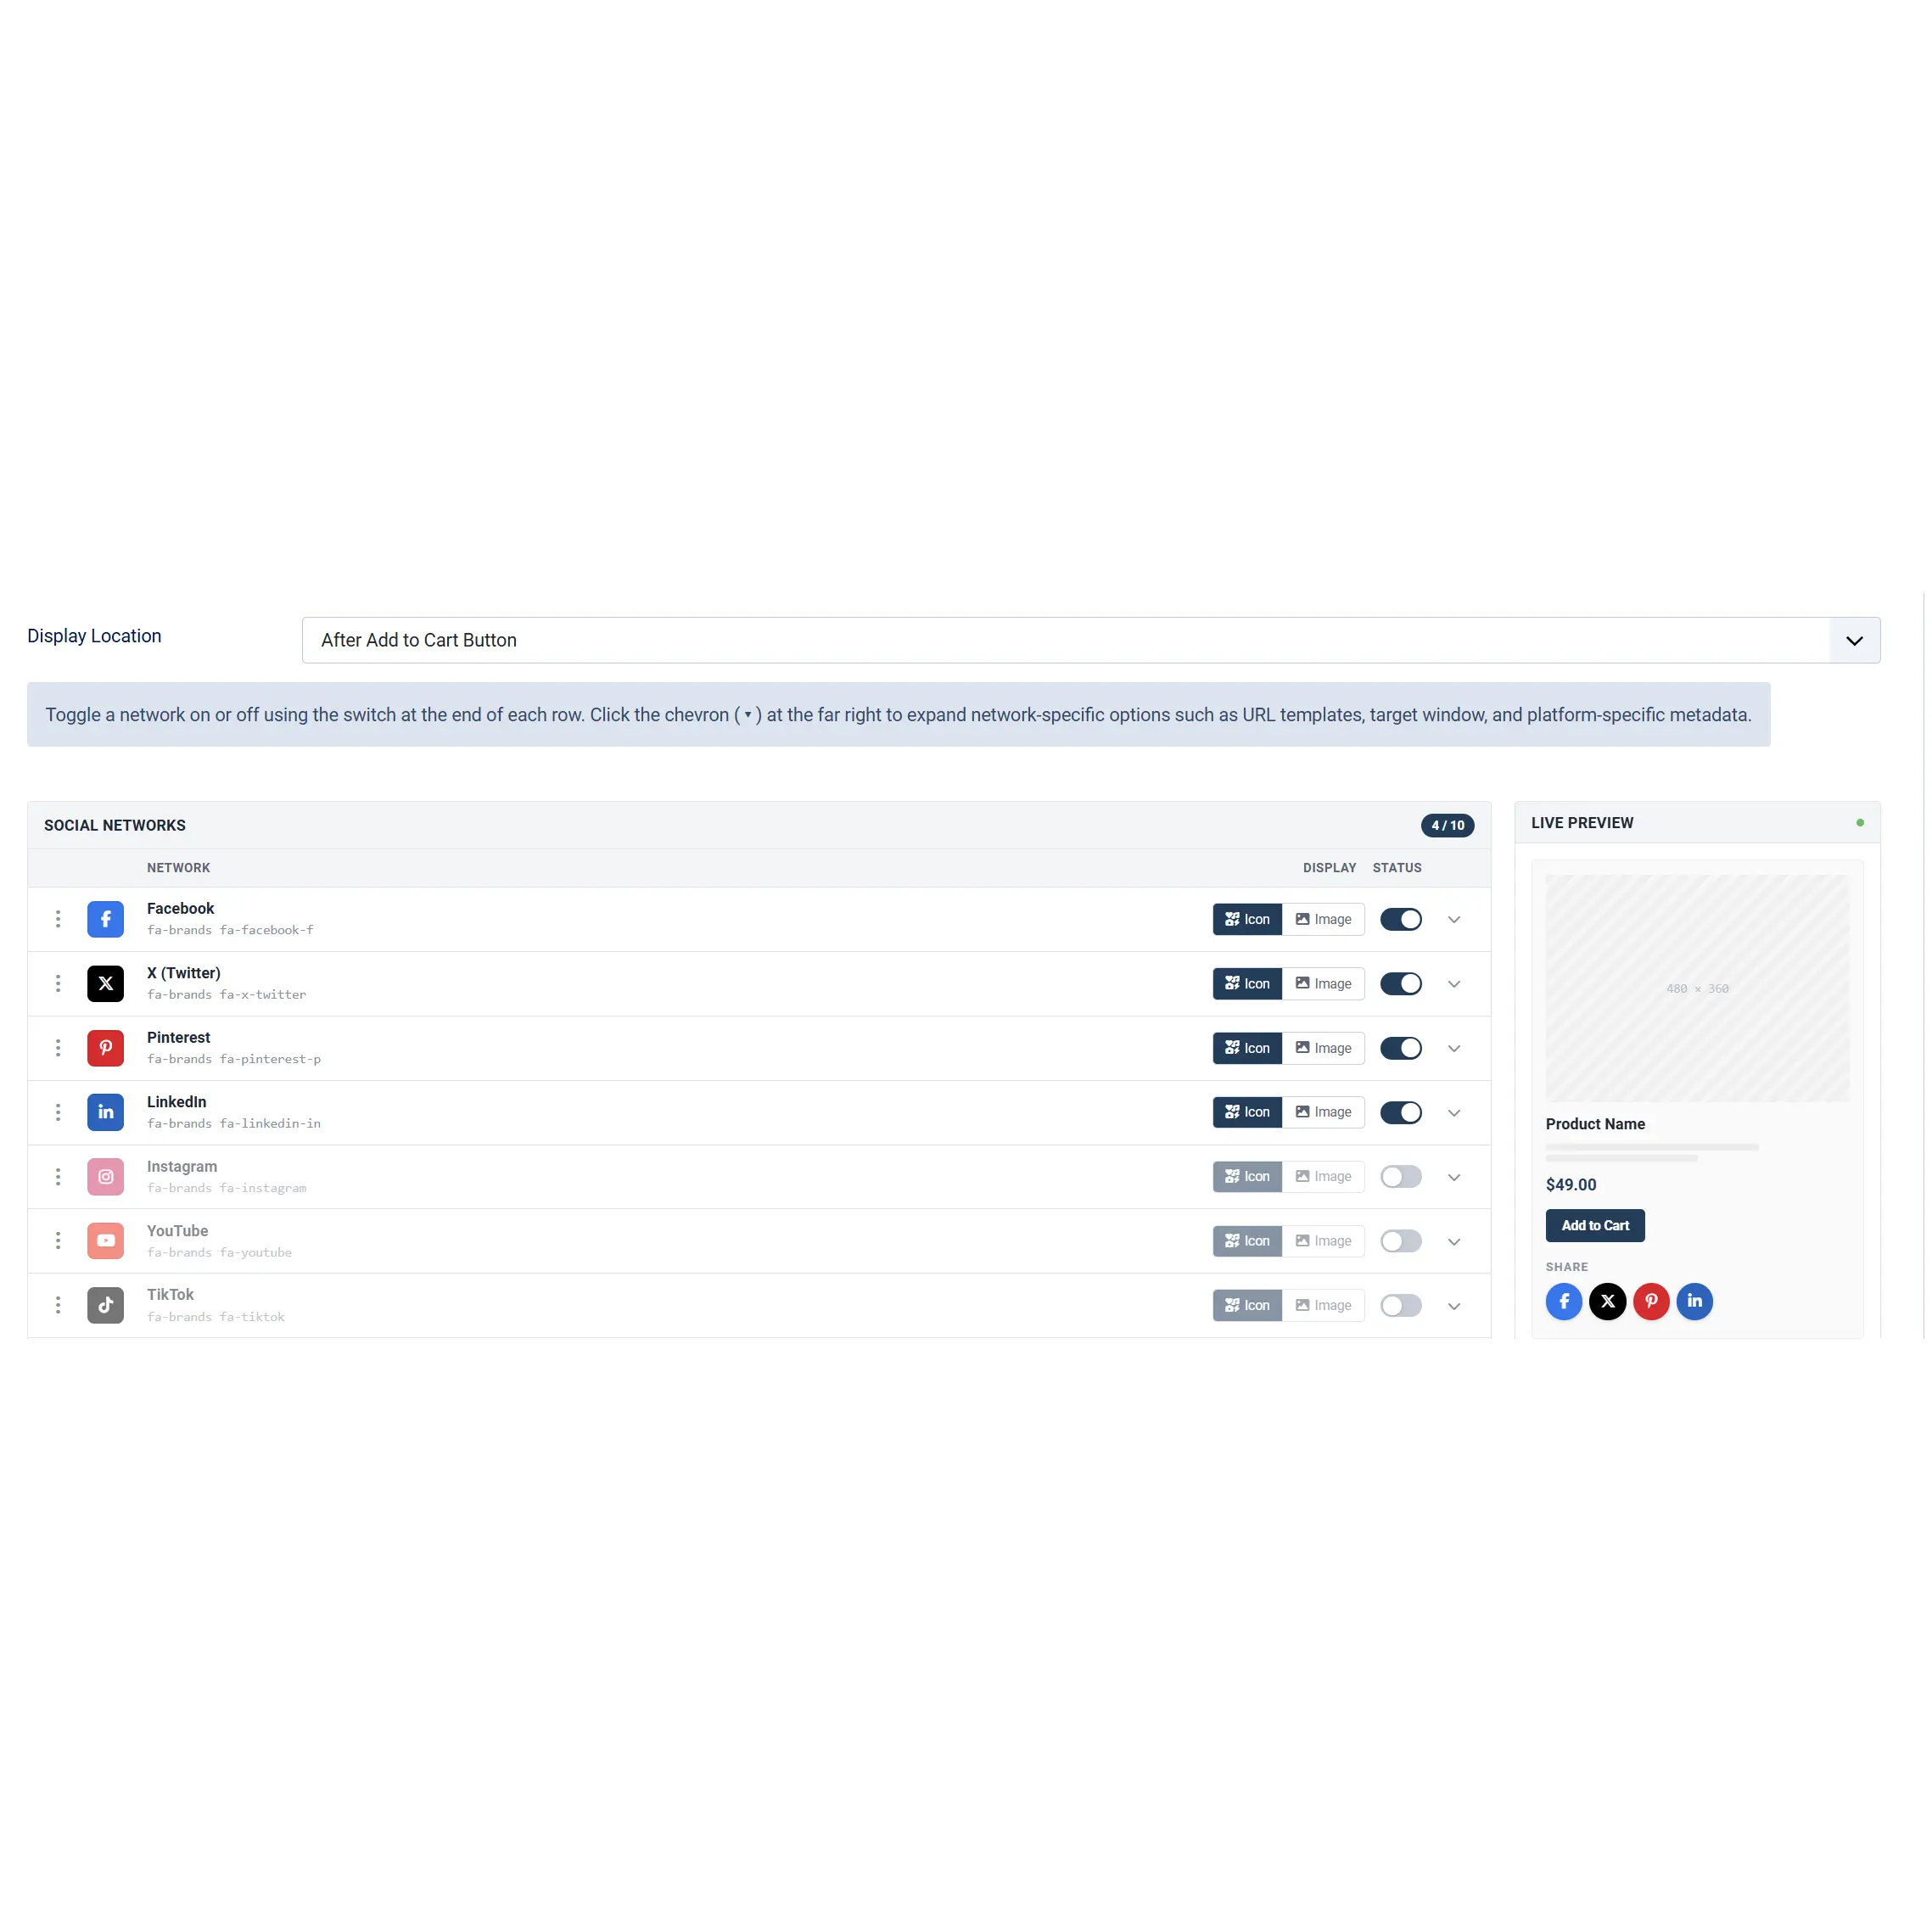This screenshot has width=1932, height=1932.
Task: Choose Icon display for Pinterest
Action: [x=1247, y=1048]
